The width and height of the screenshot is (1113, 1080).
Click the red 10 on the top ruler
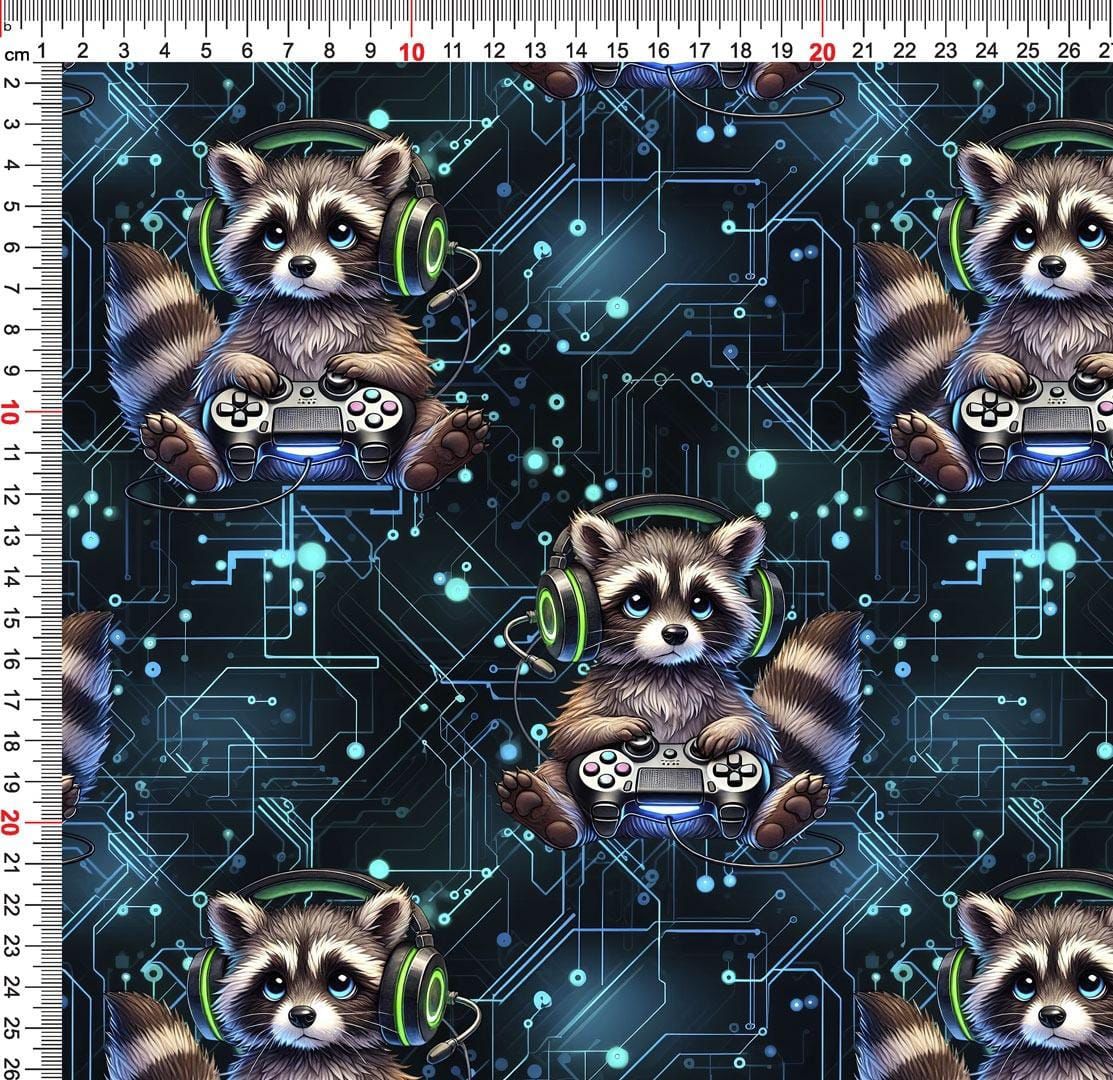[x=411, y=51]
